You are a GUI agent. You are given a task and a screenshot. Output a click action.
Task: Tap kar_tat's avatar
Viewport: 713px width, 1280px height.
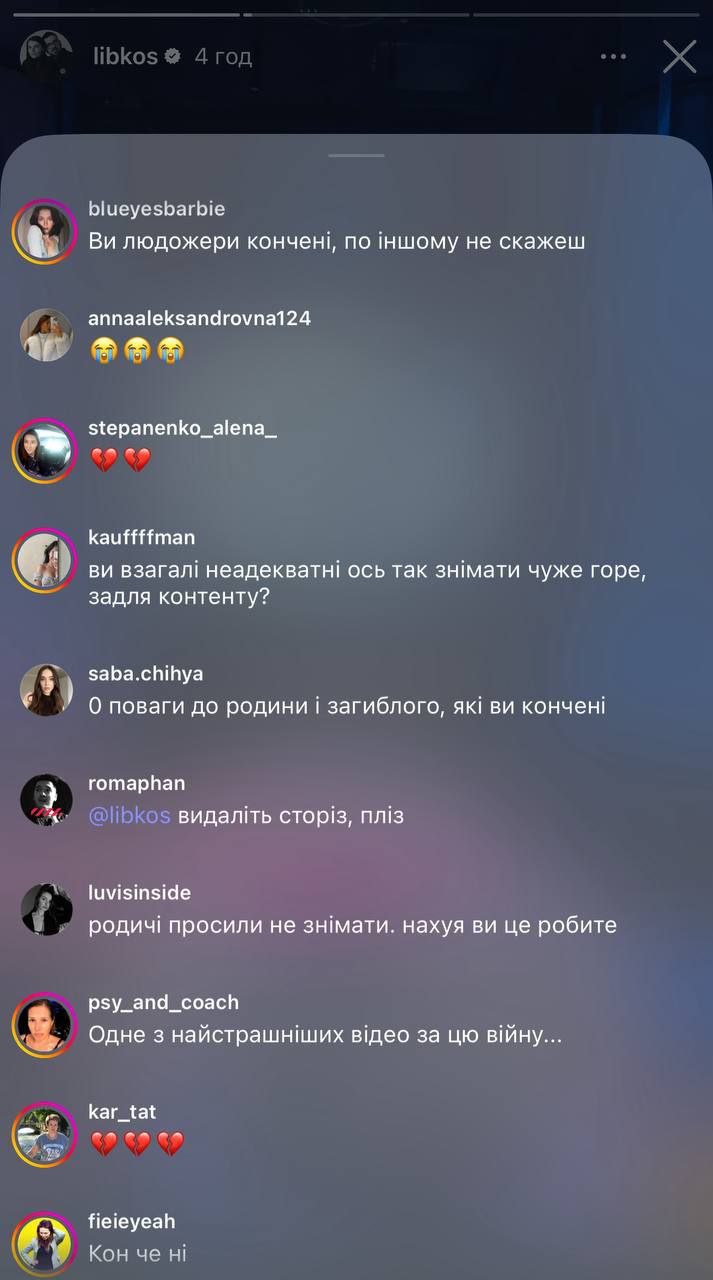(x=46, y=1135)
